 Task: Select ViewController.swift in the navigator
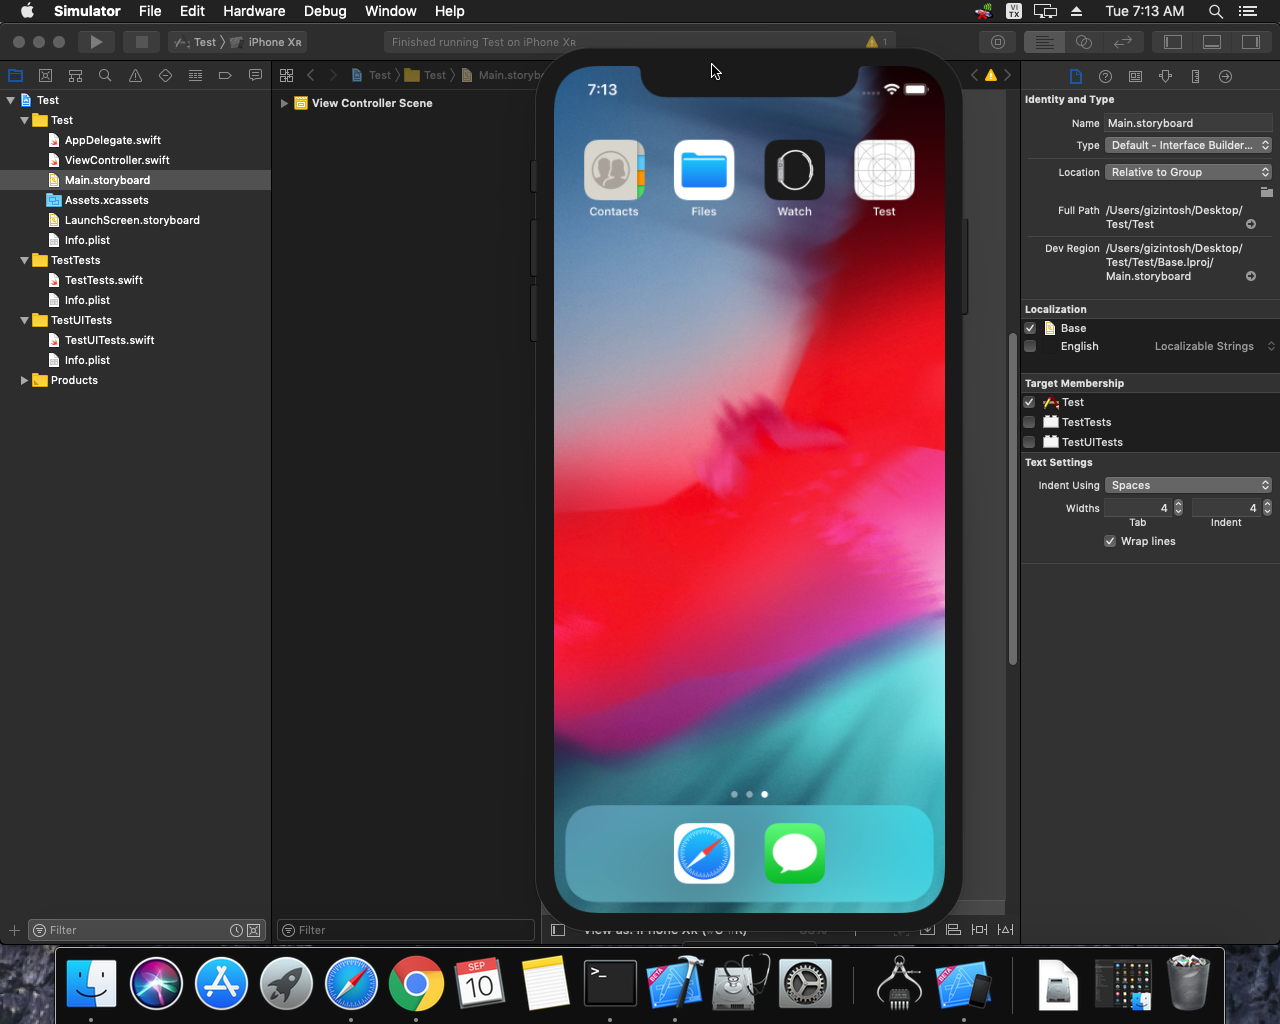point(117,160)
